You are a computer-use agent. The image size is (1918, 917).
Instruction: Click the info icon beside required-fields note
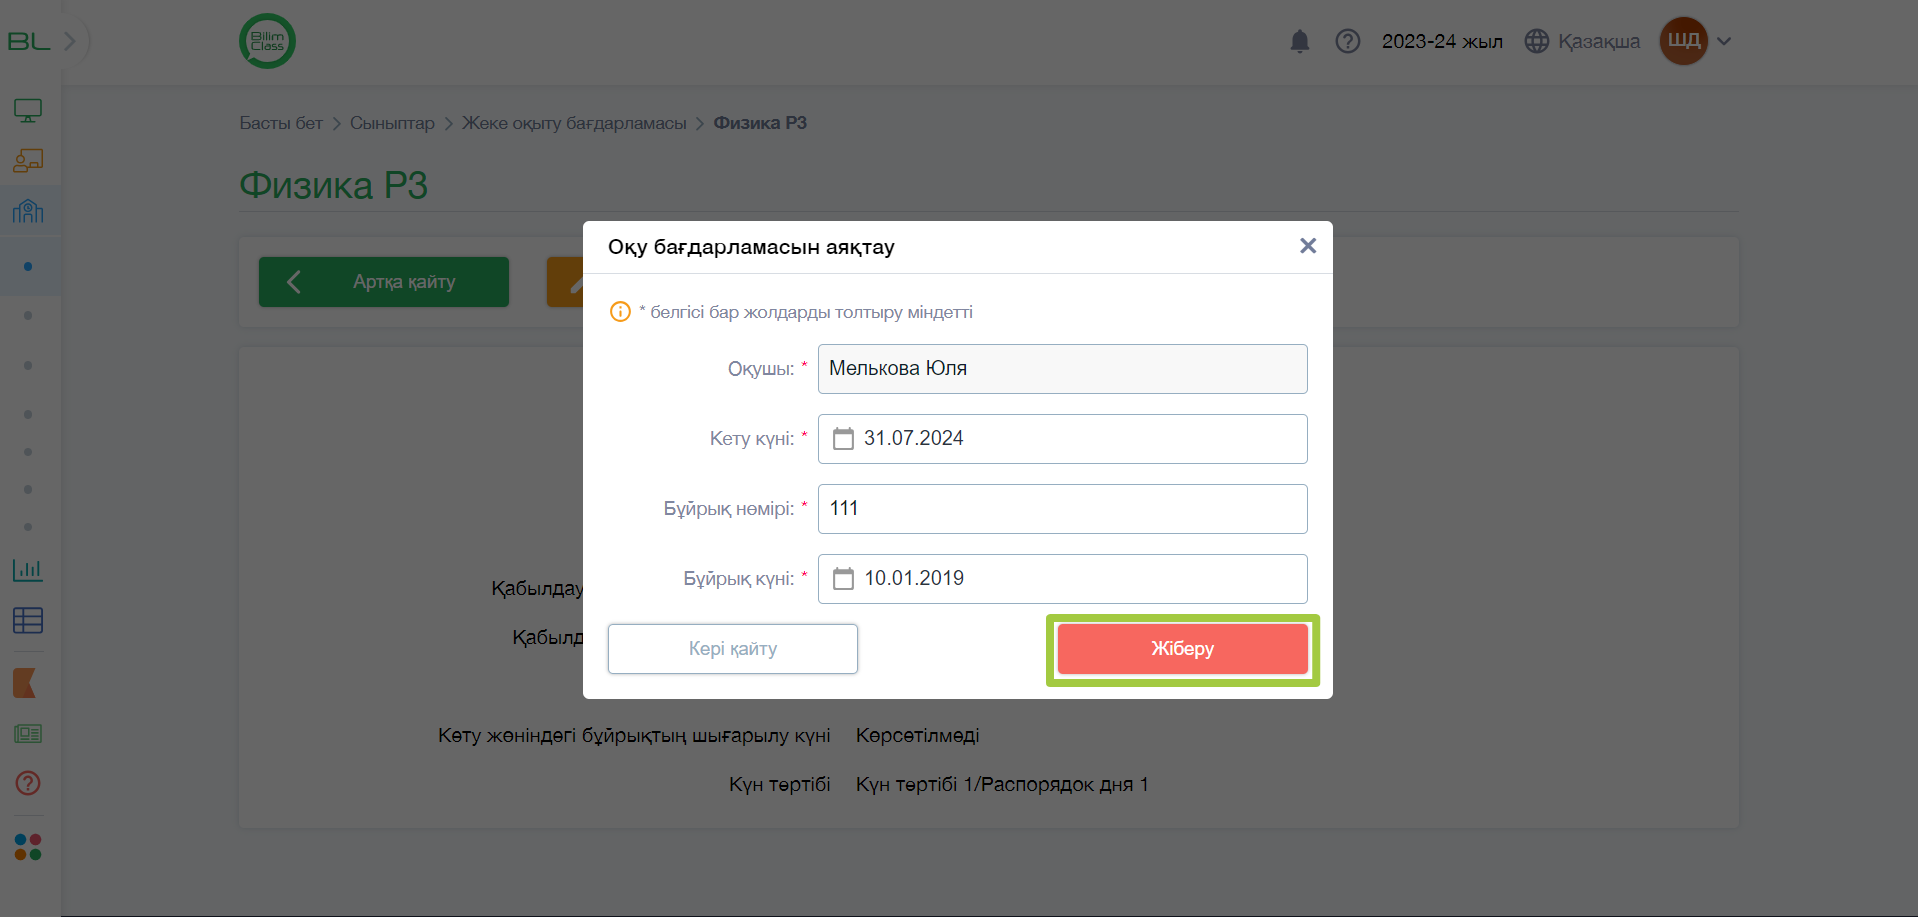[620, 312]
